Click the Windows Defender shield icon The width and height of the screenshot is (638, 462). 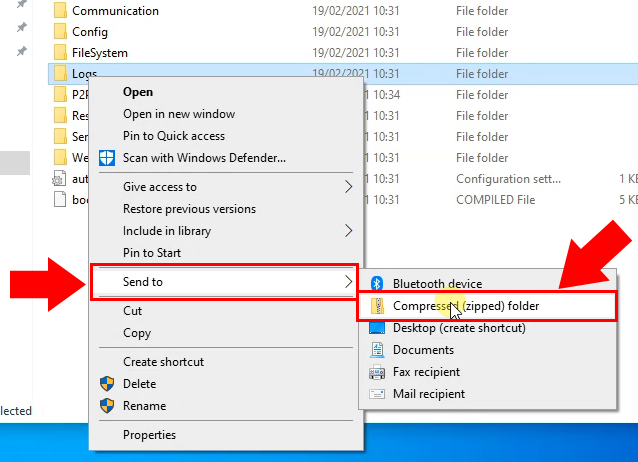tap(107, 158)
